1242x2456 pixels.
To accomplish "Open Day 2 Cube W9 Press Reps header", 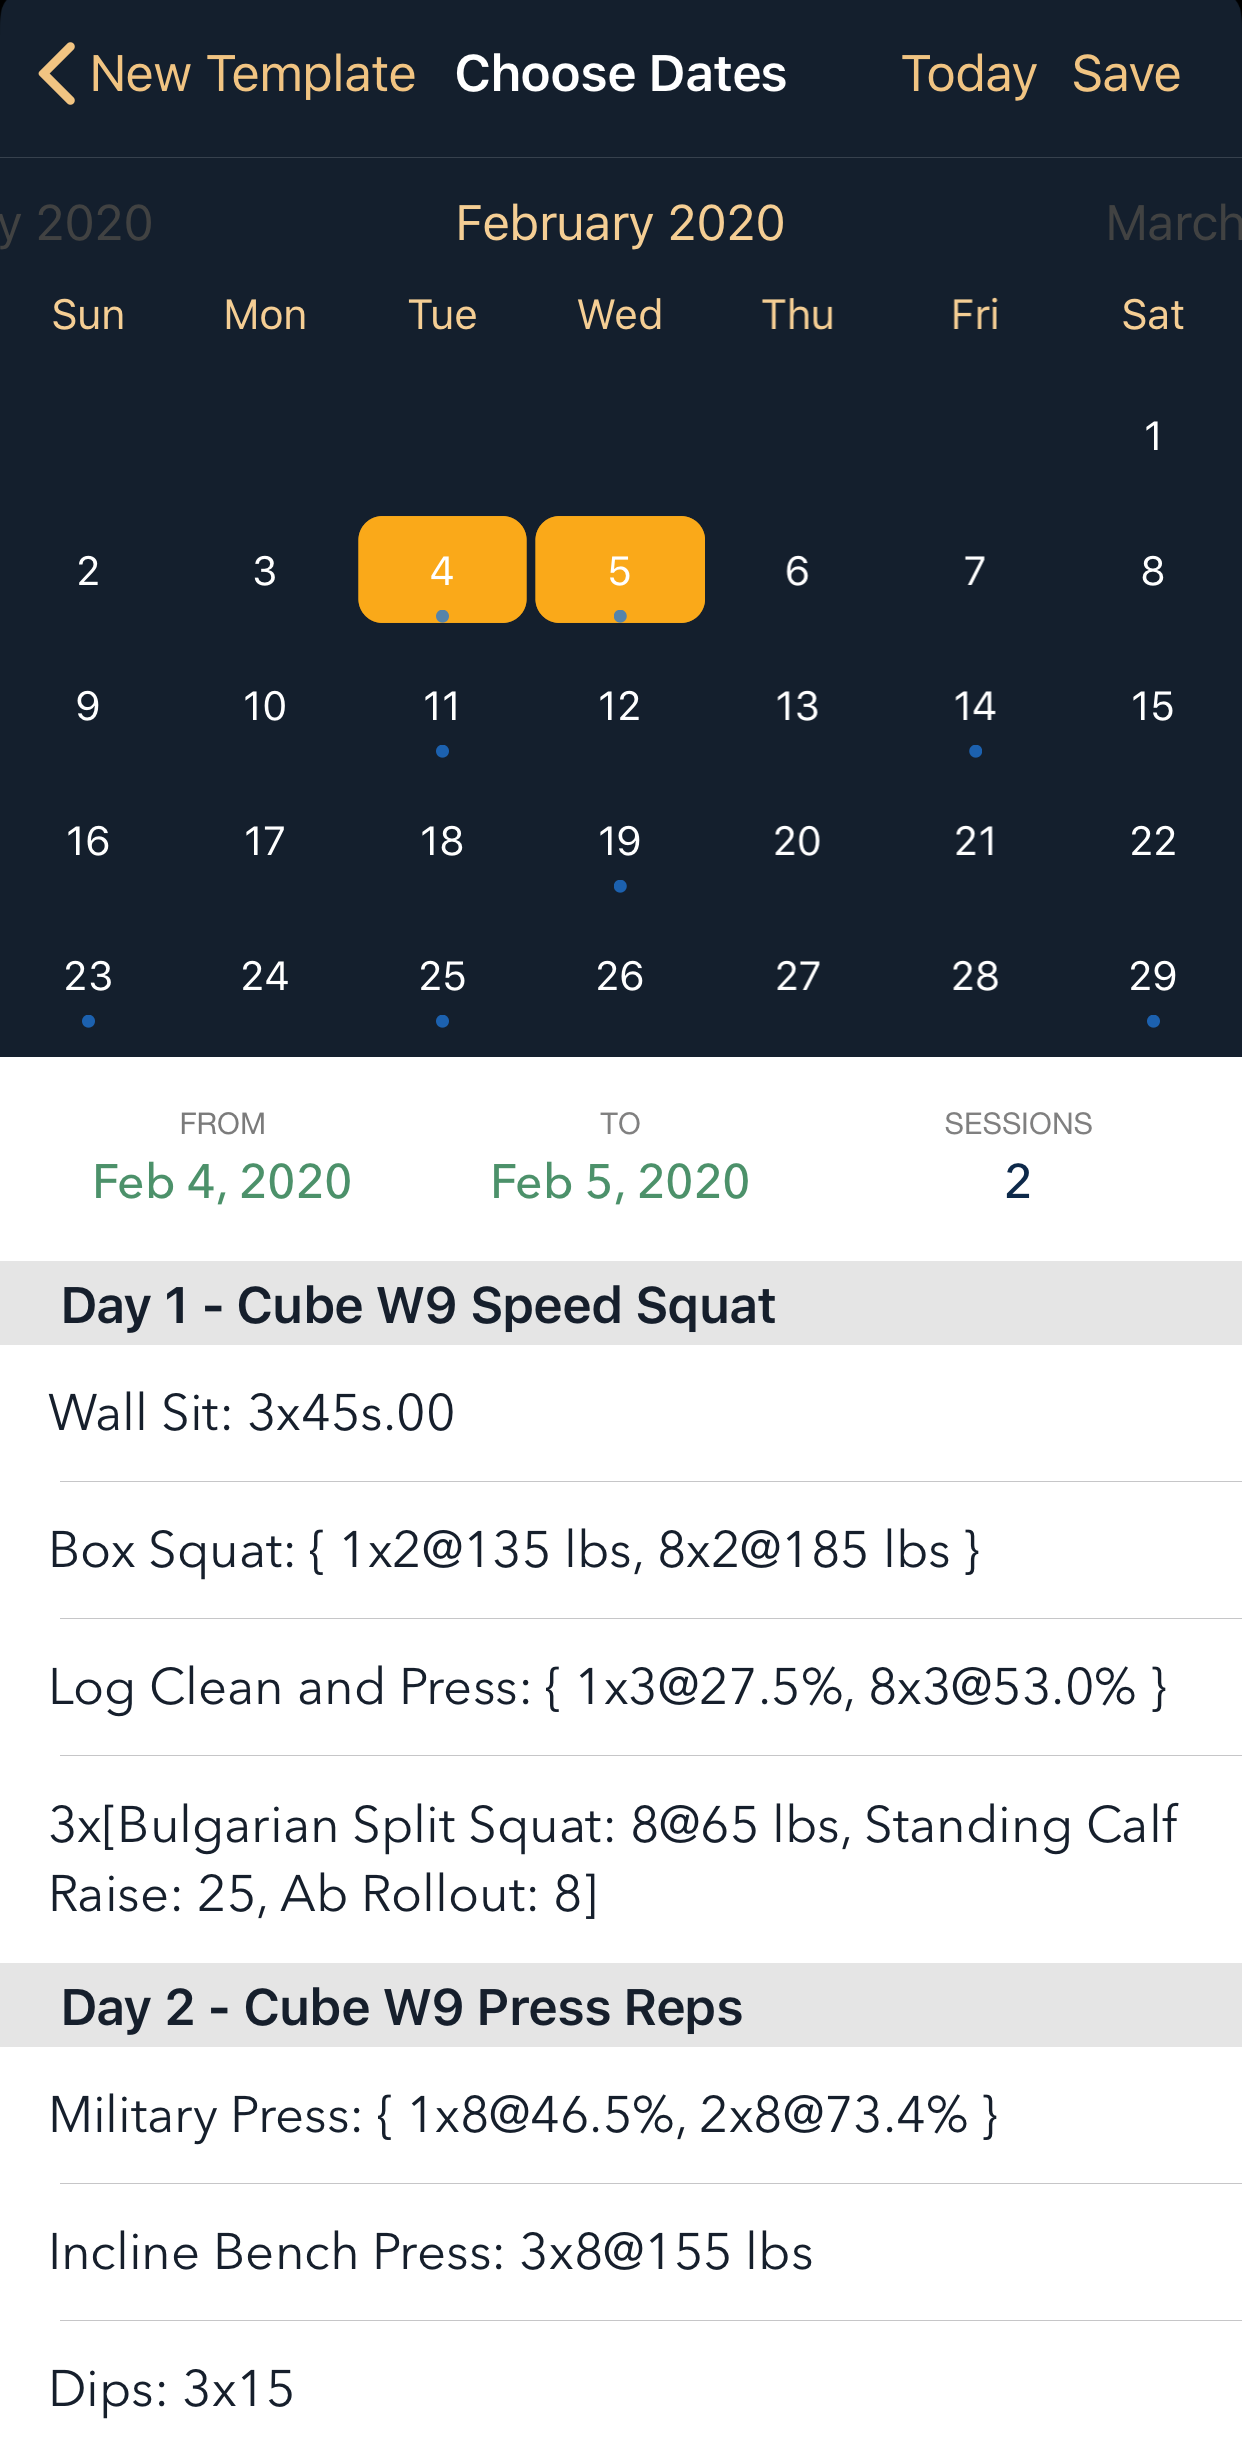I will click(402, 2007).
